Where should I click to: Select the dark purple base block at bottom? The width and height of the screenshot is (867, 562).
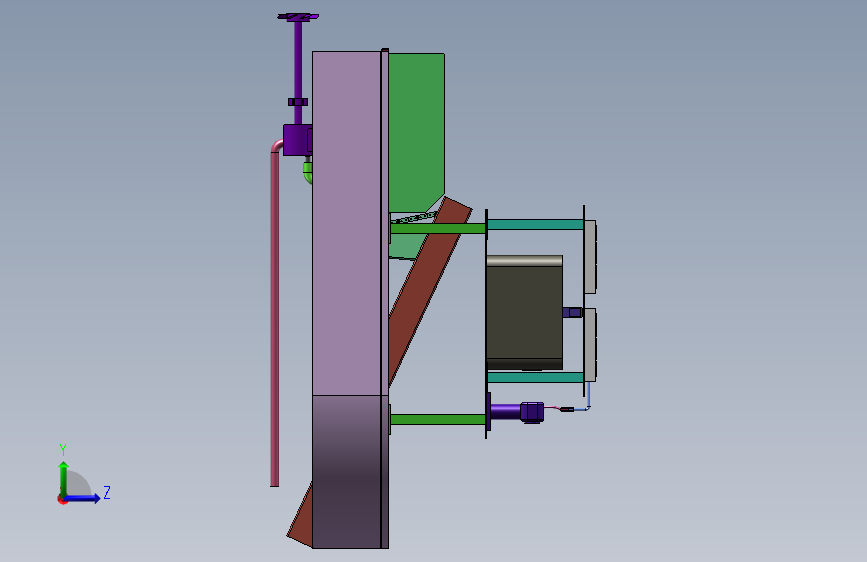click(347, 472)
